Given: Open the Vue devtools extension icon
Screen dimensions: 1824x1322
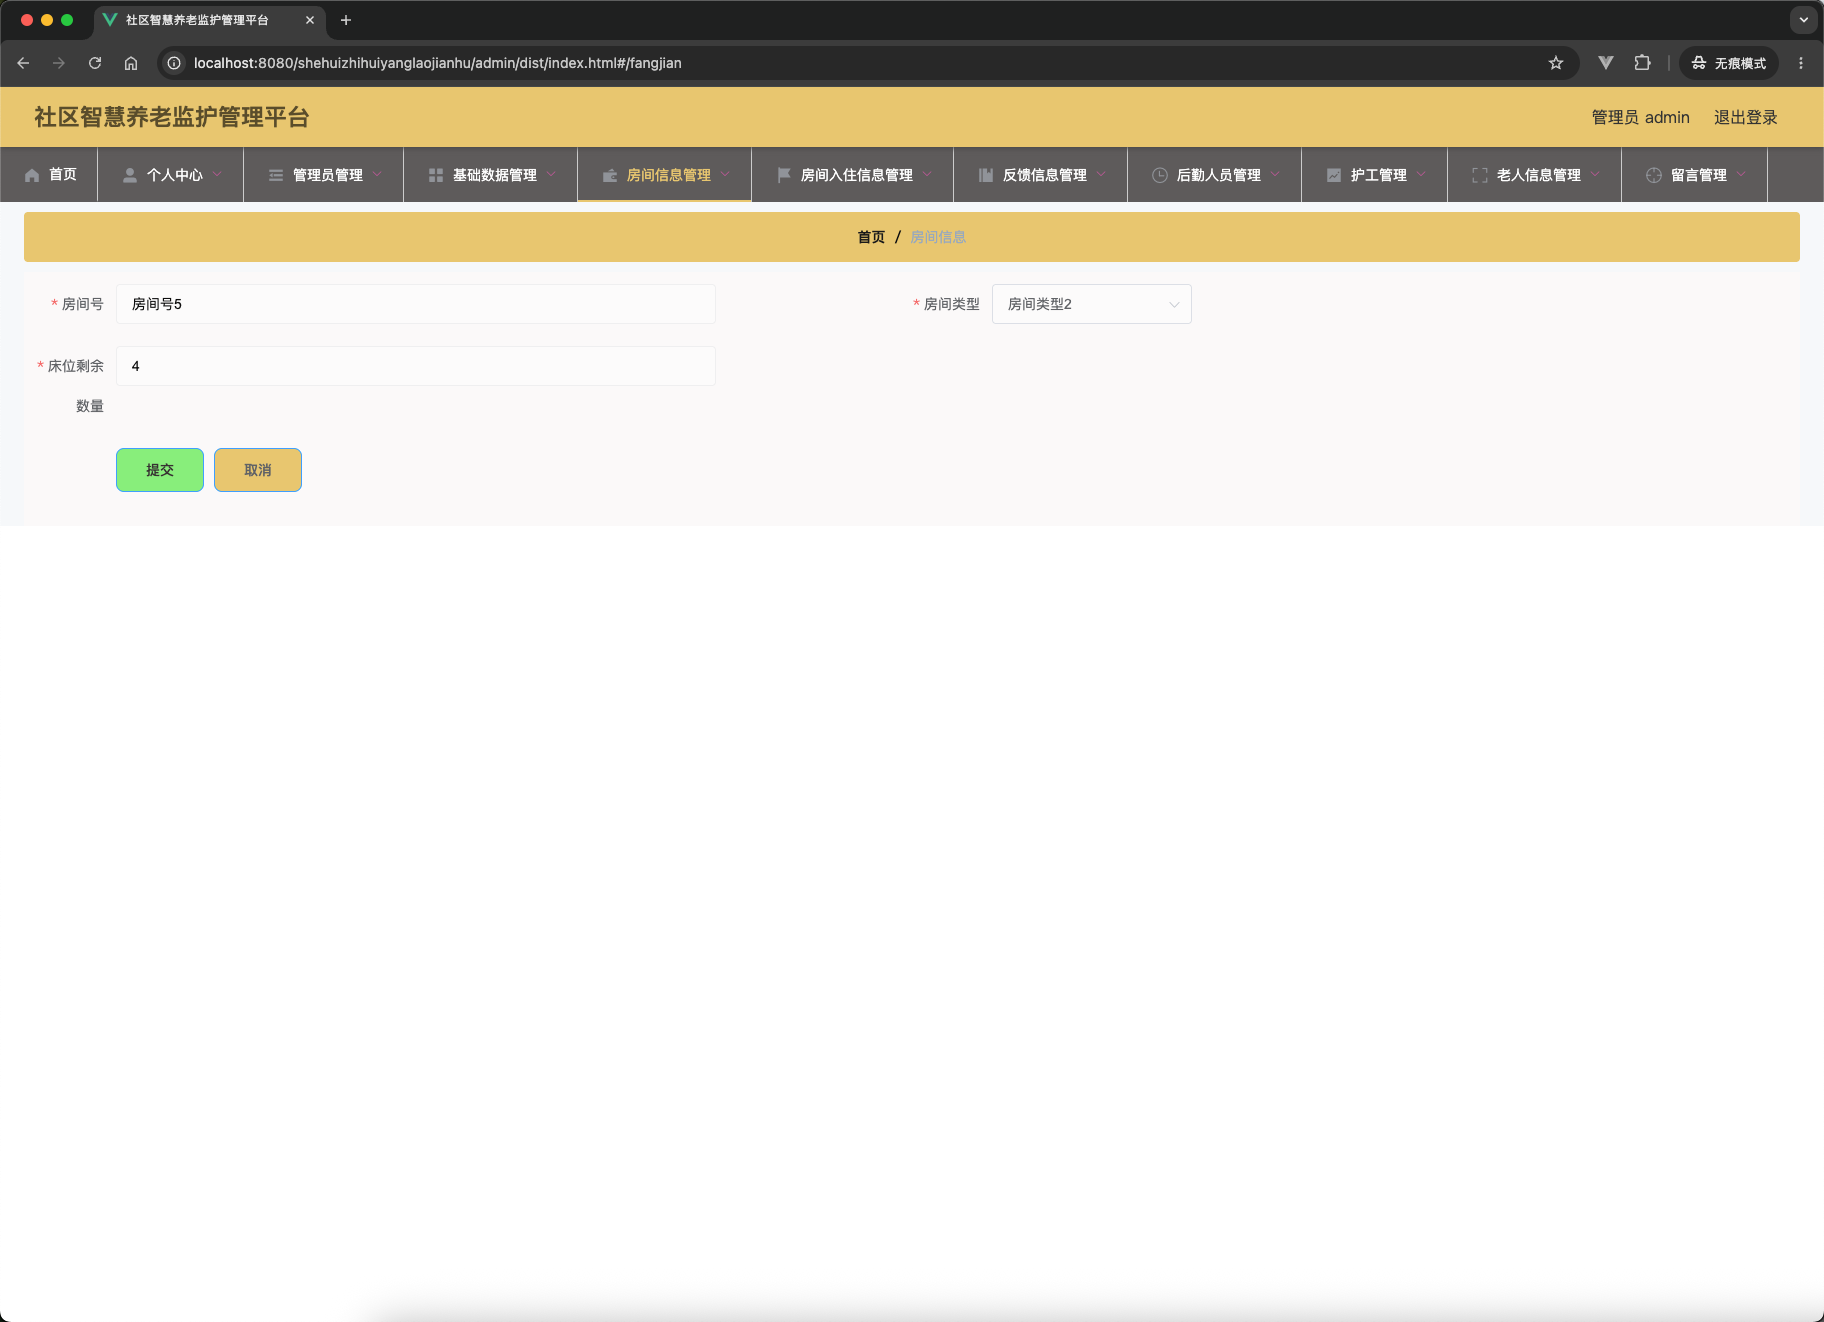Looking at the screenshot, I should pos(1606,63).
